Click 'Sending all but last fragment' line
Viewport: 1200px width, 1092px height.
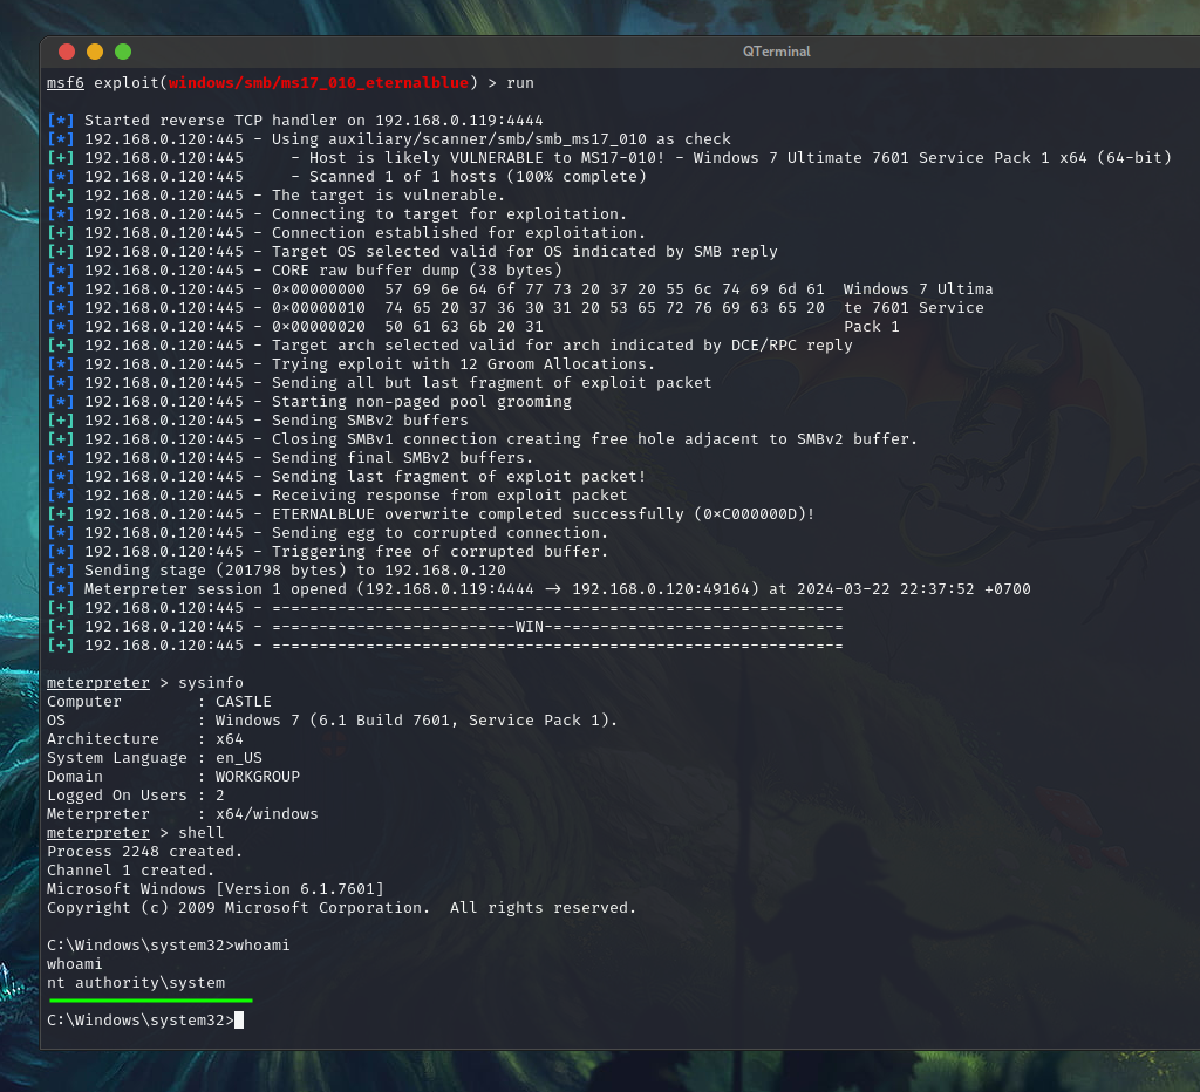pos(379,383)
